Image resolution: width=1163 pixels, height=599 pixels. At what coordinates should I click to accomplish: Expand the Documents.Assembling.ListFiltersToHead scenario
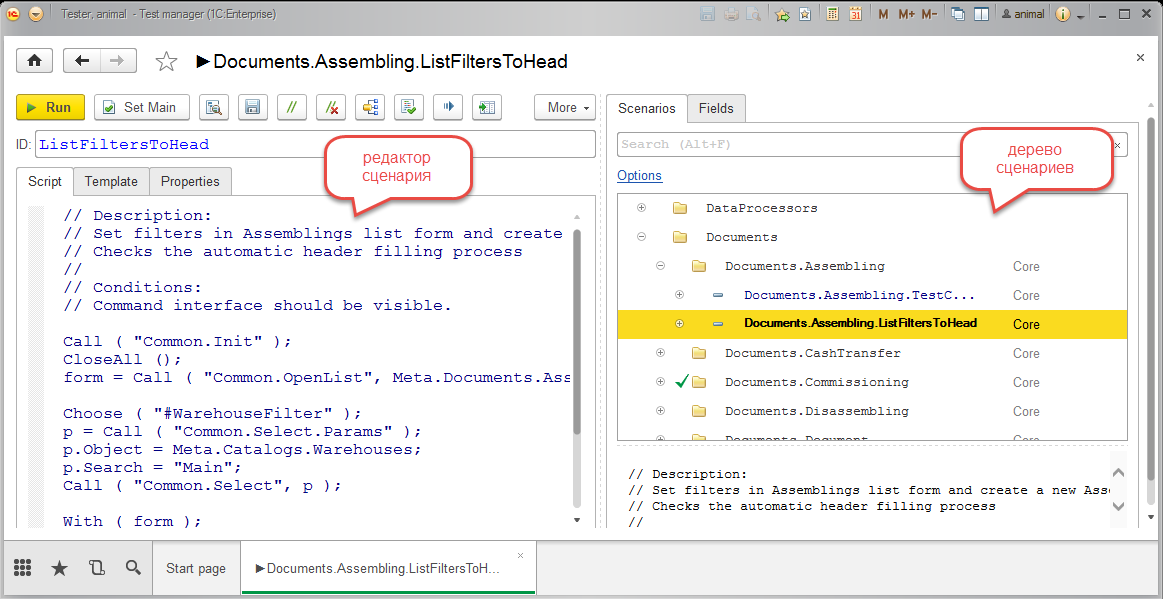[x=679, y=324]
